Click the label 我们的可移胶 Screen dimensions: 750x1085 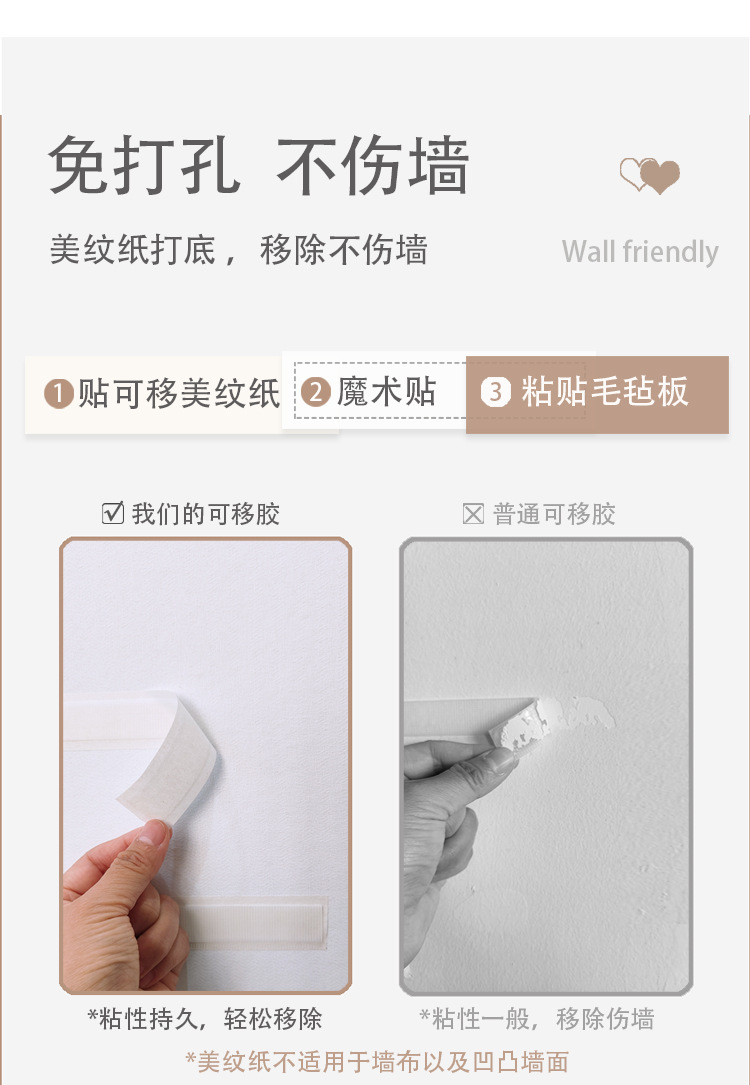pos(205,514)
